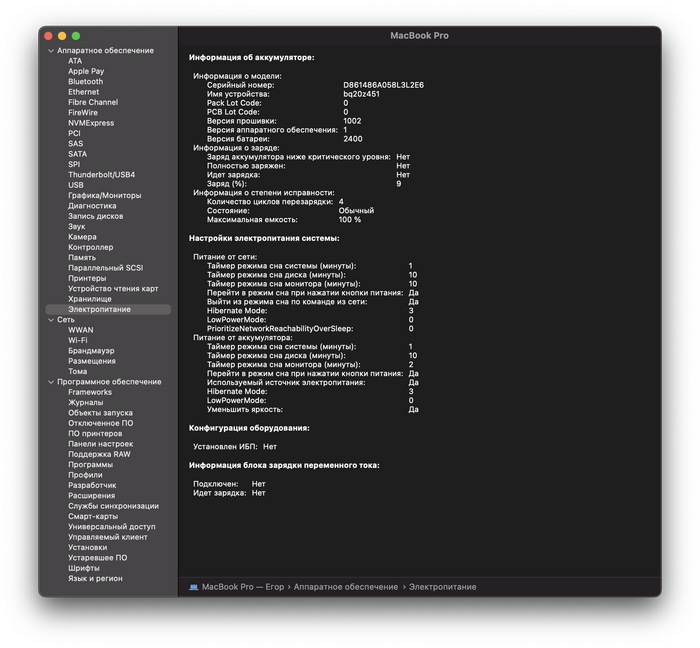Select Шрифты in the sidebar
This screenshot has width=700, height=648.
click(83, 568)
